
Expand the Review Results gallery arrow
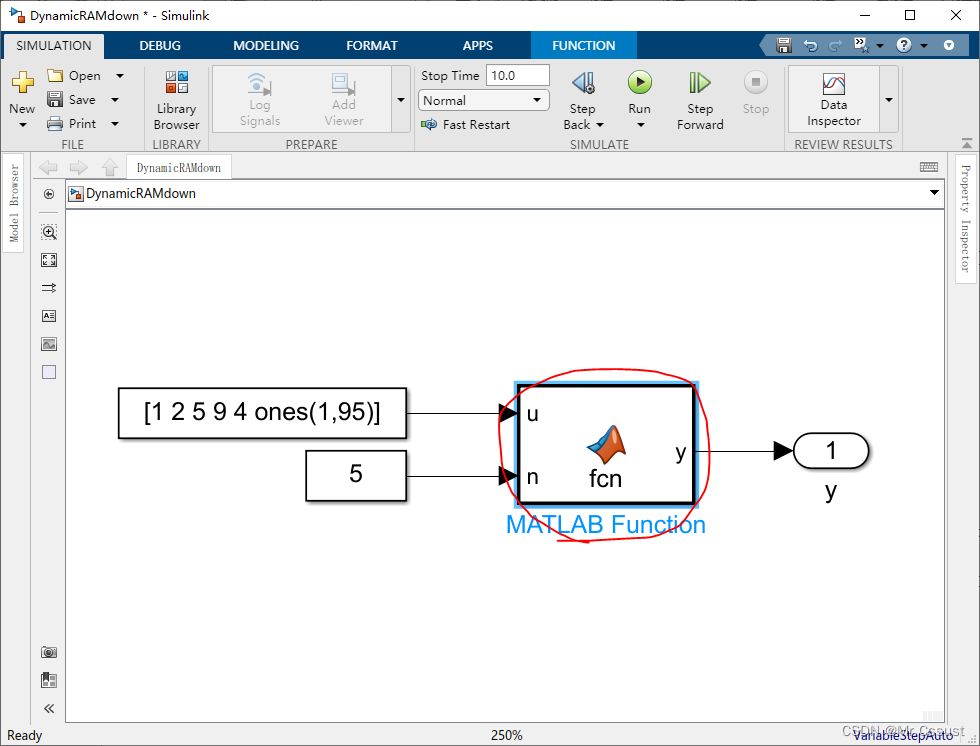(x=889, y=100)
